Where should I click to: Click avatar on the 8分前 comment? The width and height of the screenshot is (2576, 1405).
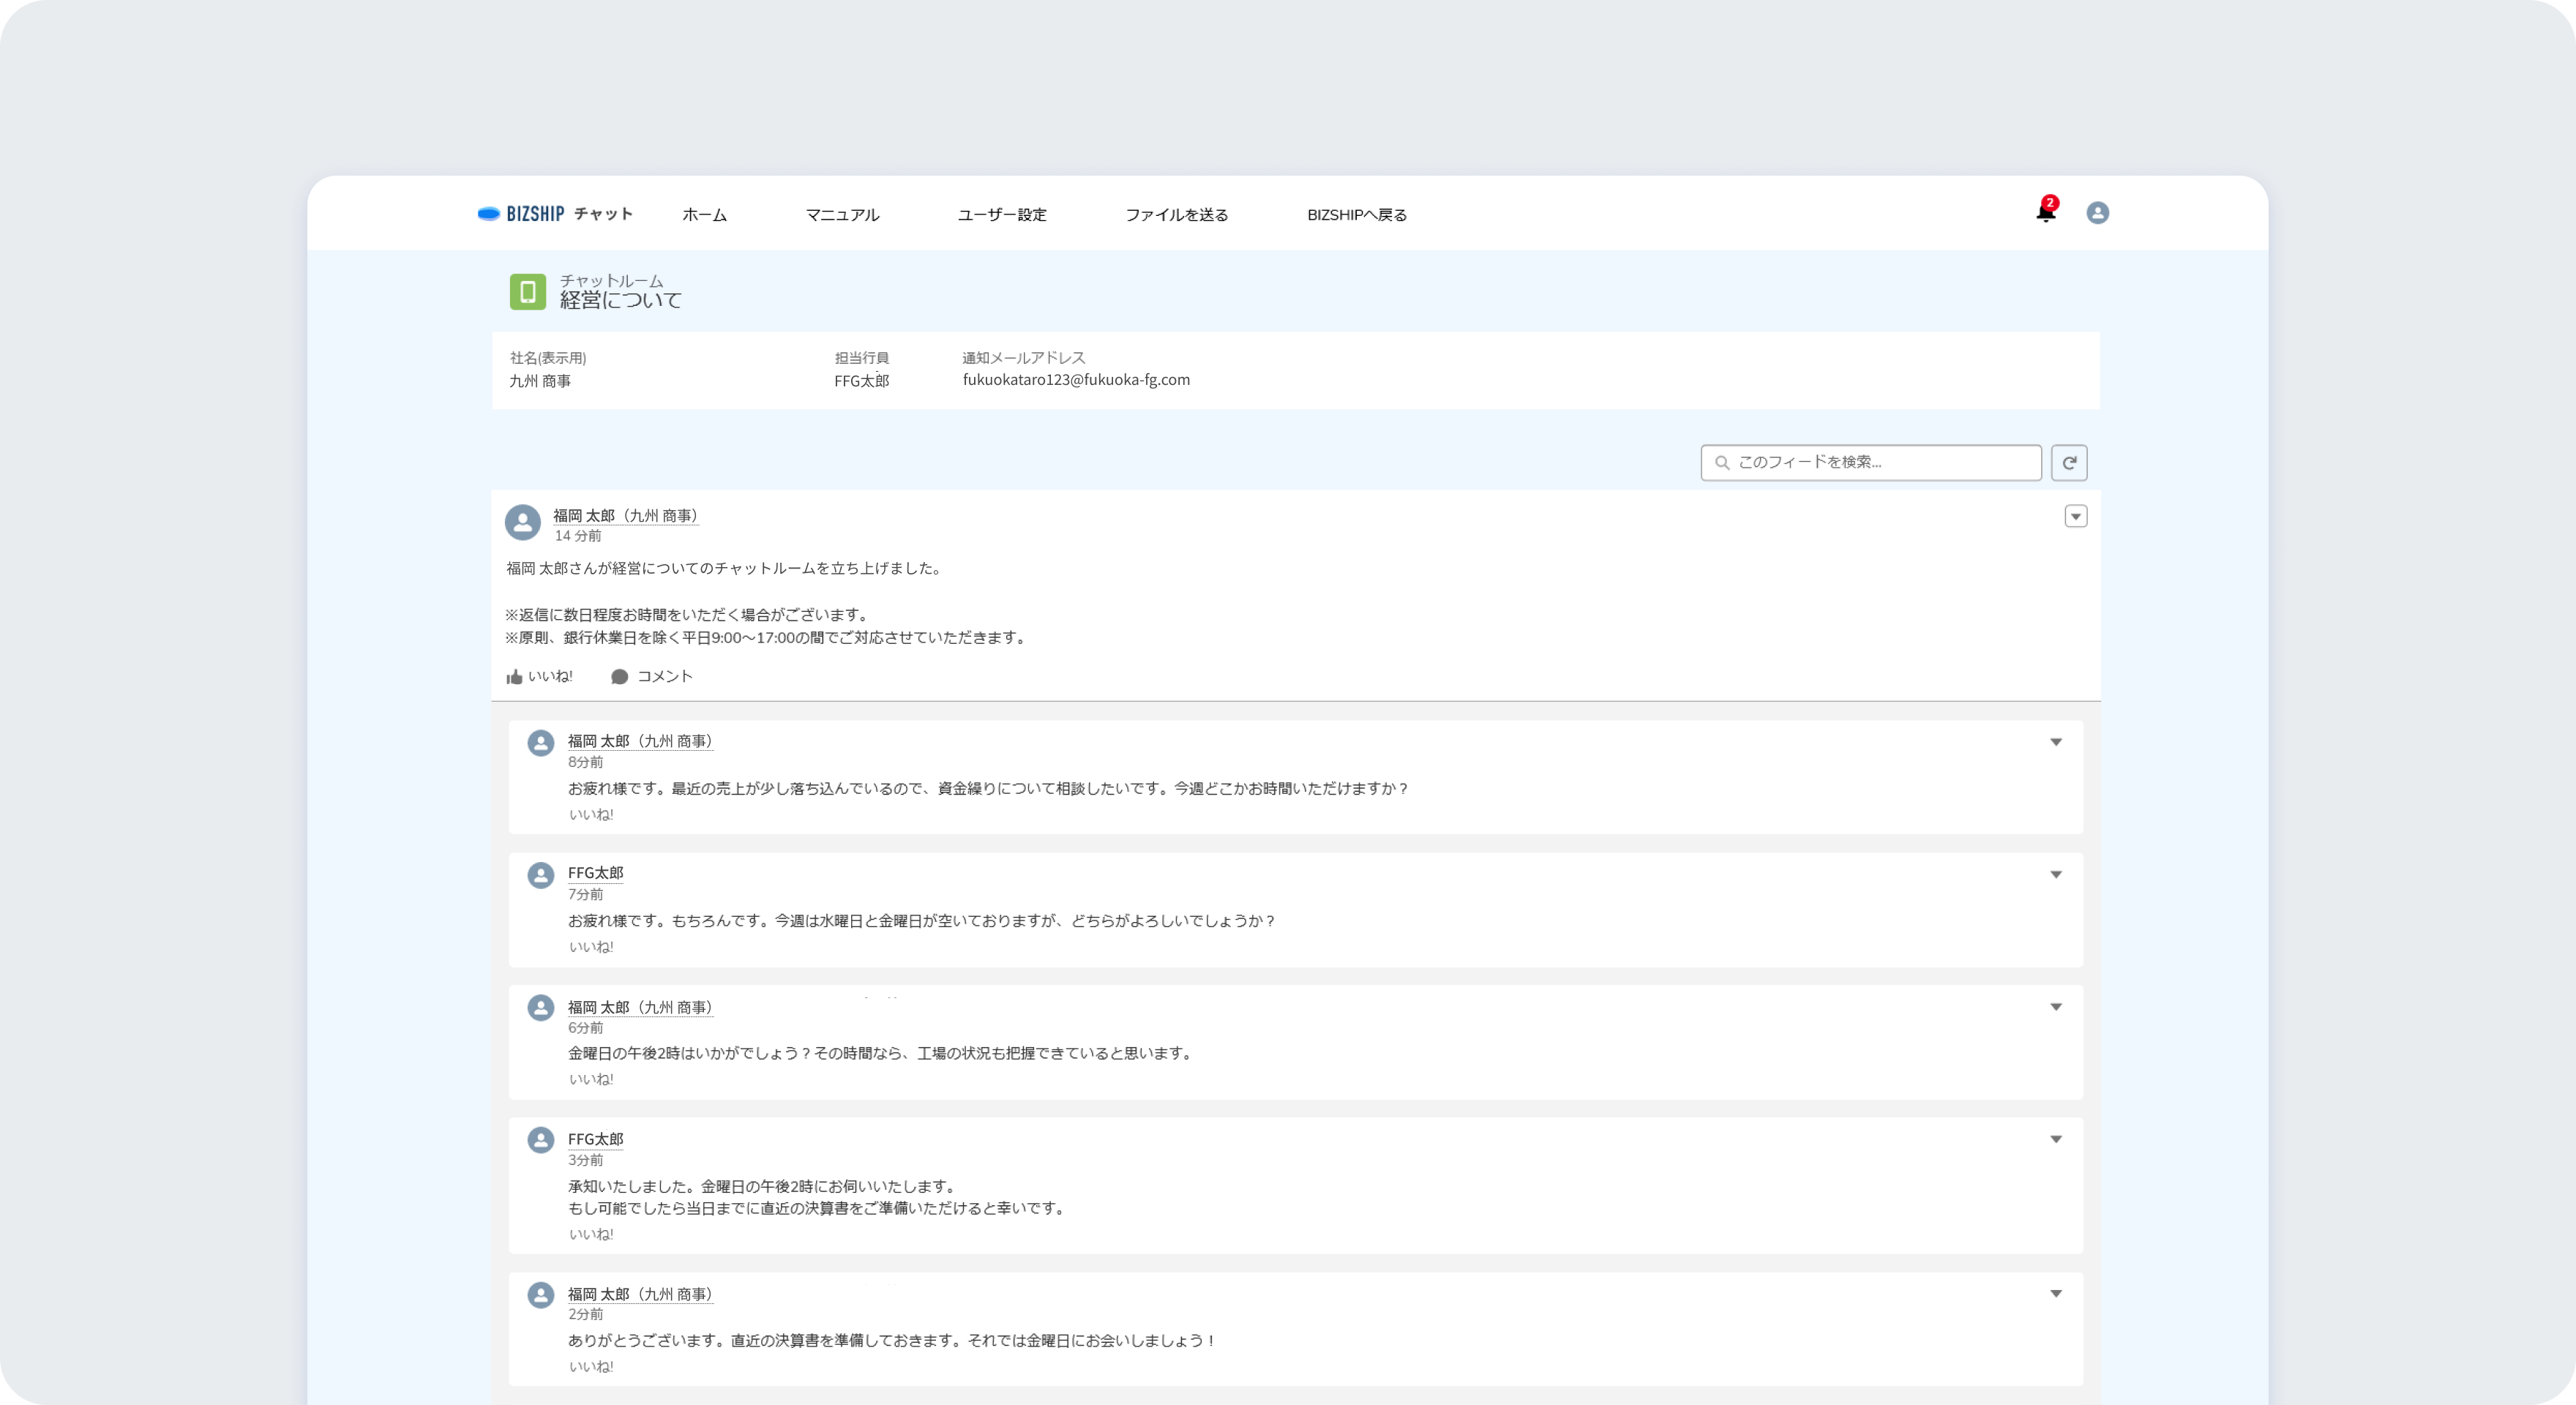tap(541, 743)
